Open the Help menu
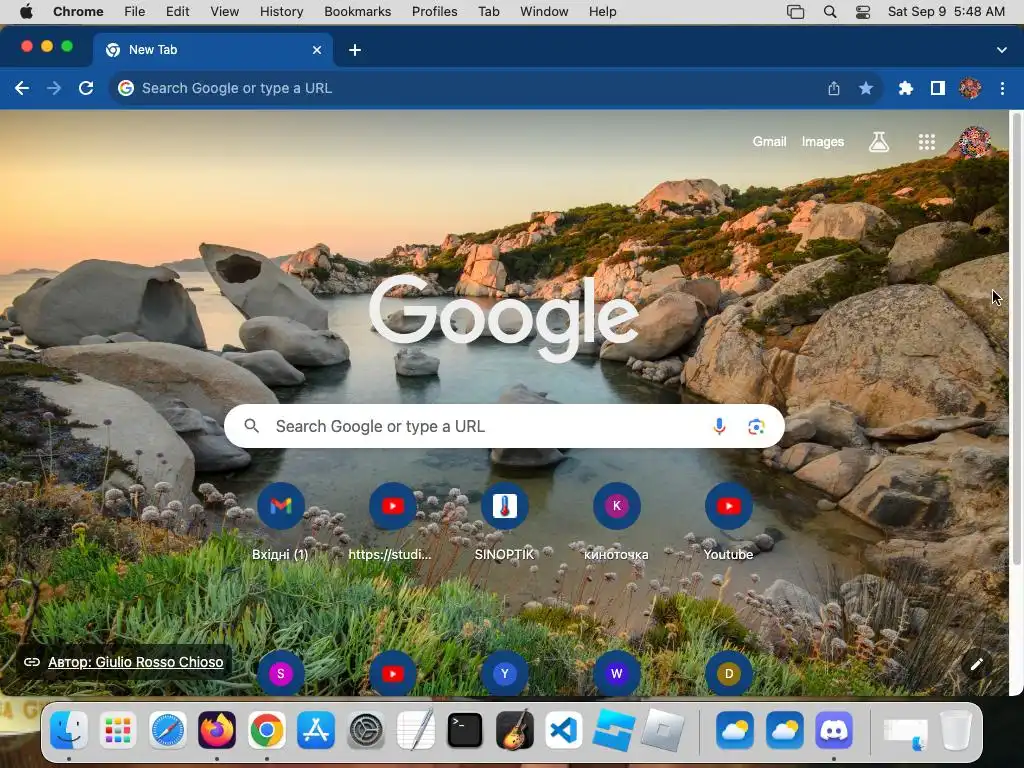The width and height of the screenshot is (1024, 768). click(x=602, y=12)
